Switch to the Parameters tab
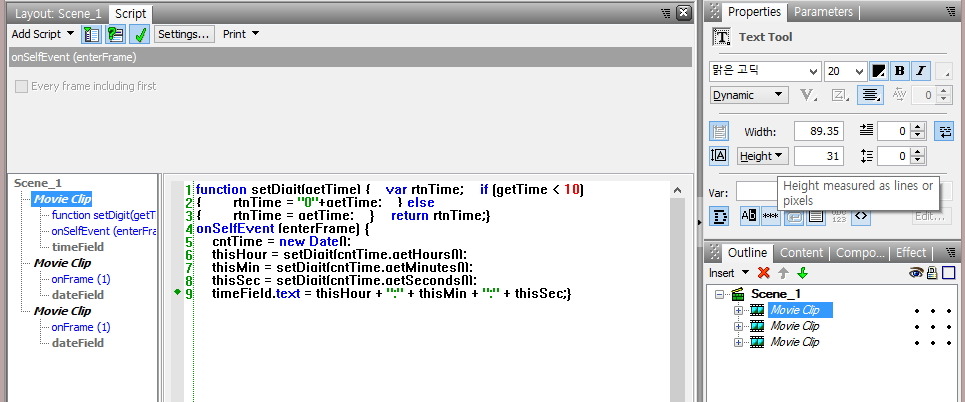This screenshot has height=402, width=965. point(823,12)
